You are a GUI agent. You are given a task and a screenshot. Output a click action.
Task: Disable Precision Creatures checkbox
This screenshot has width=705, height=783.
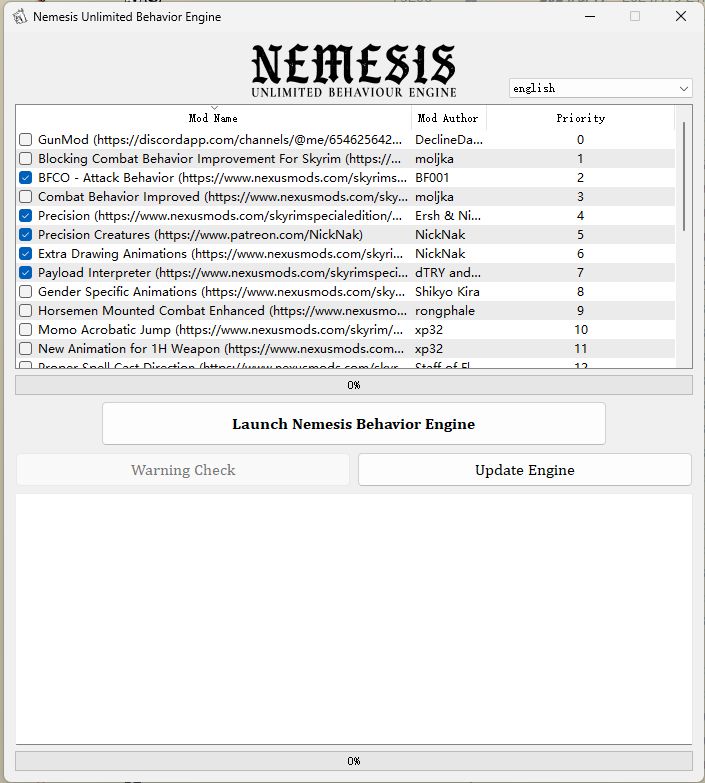click(x=25, y=234)
